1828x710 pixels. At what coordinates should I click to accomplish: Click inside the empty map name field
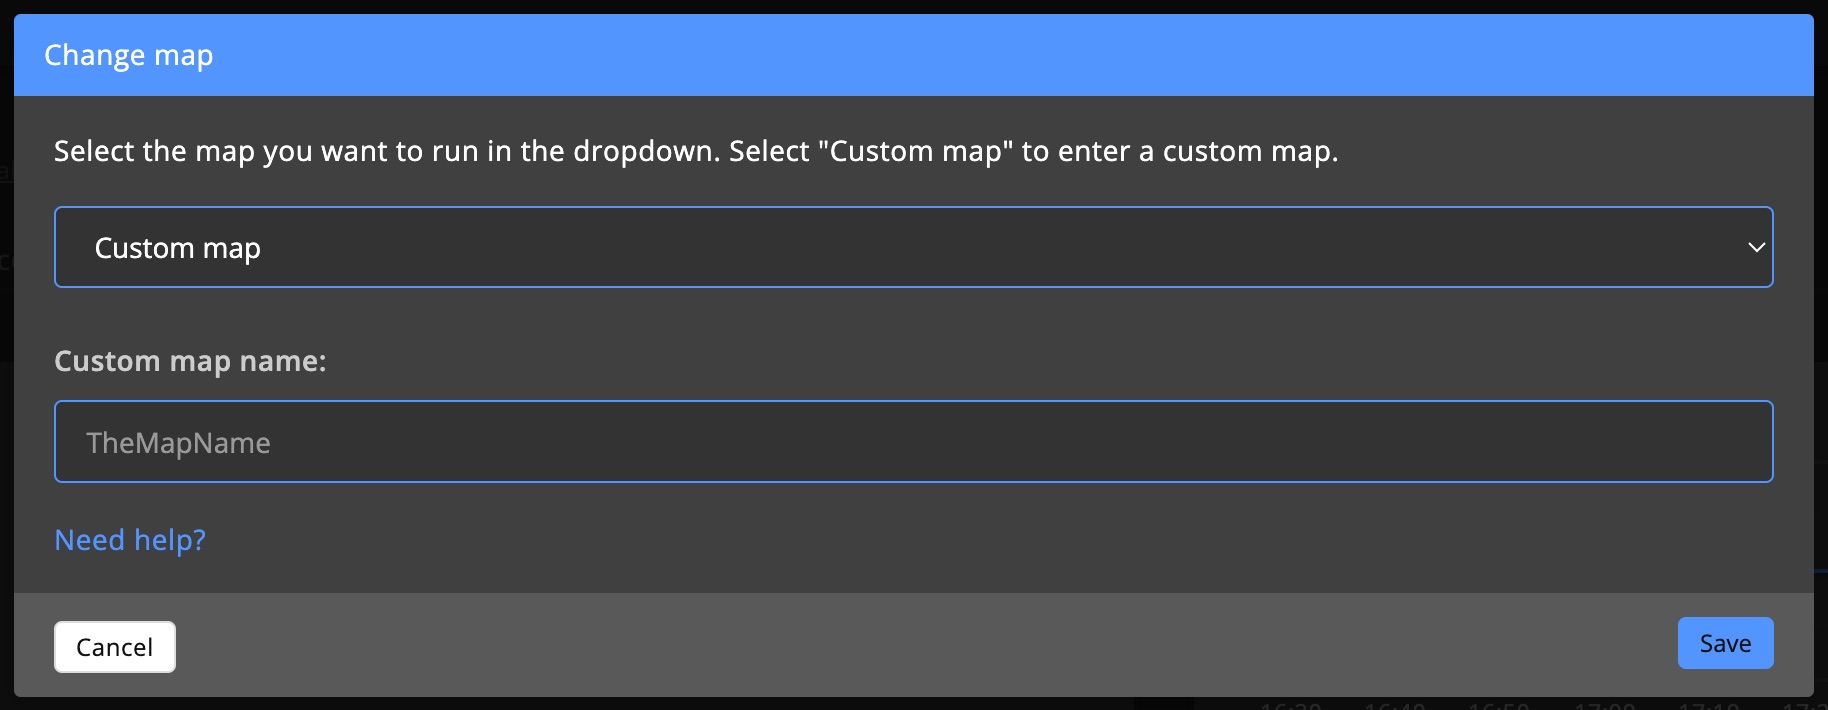click(x=912, y=441)
